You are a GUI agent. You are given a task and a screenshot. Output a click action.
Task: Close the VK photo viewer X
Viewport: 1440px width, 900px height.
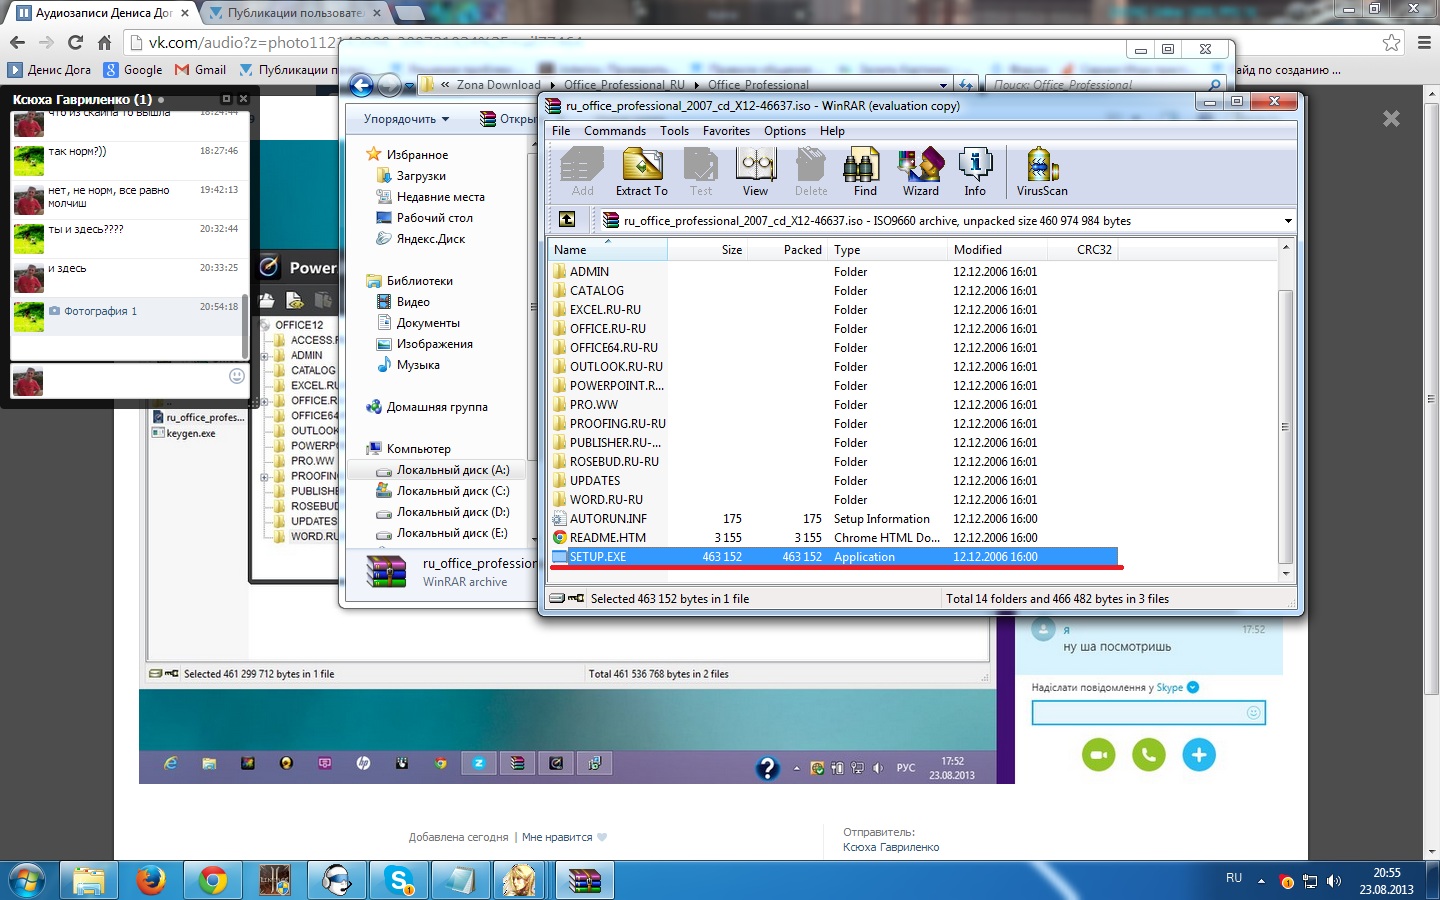1391,118
